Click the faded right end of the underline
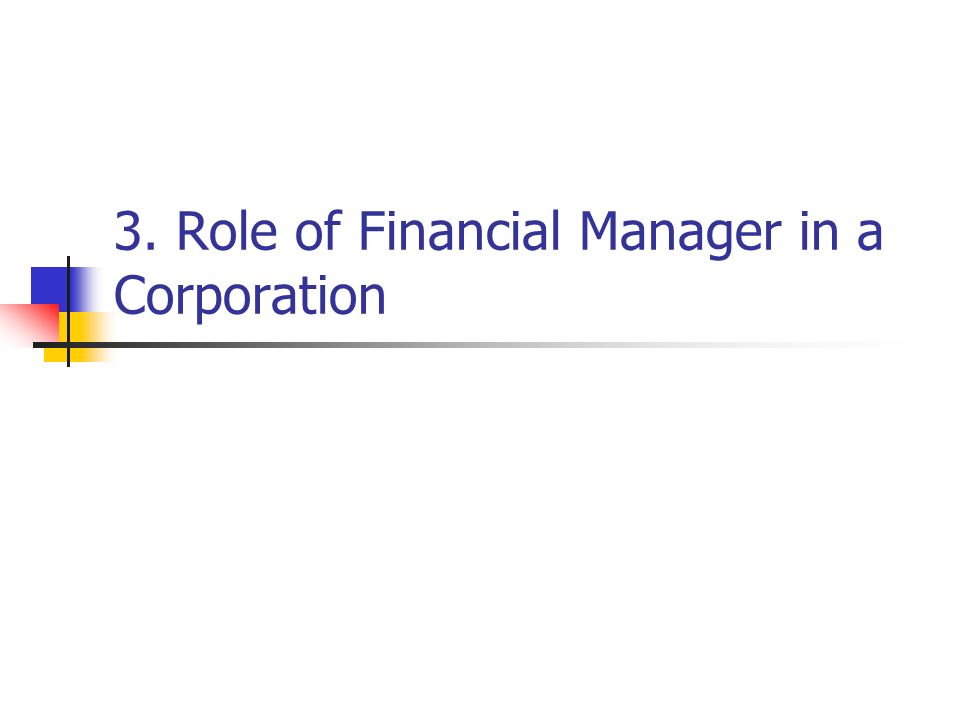The height and width of the screenshot is (720, 960). tap(857, 345)
